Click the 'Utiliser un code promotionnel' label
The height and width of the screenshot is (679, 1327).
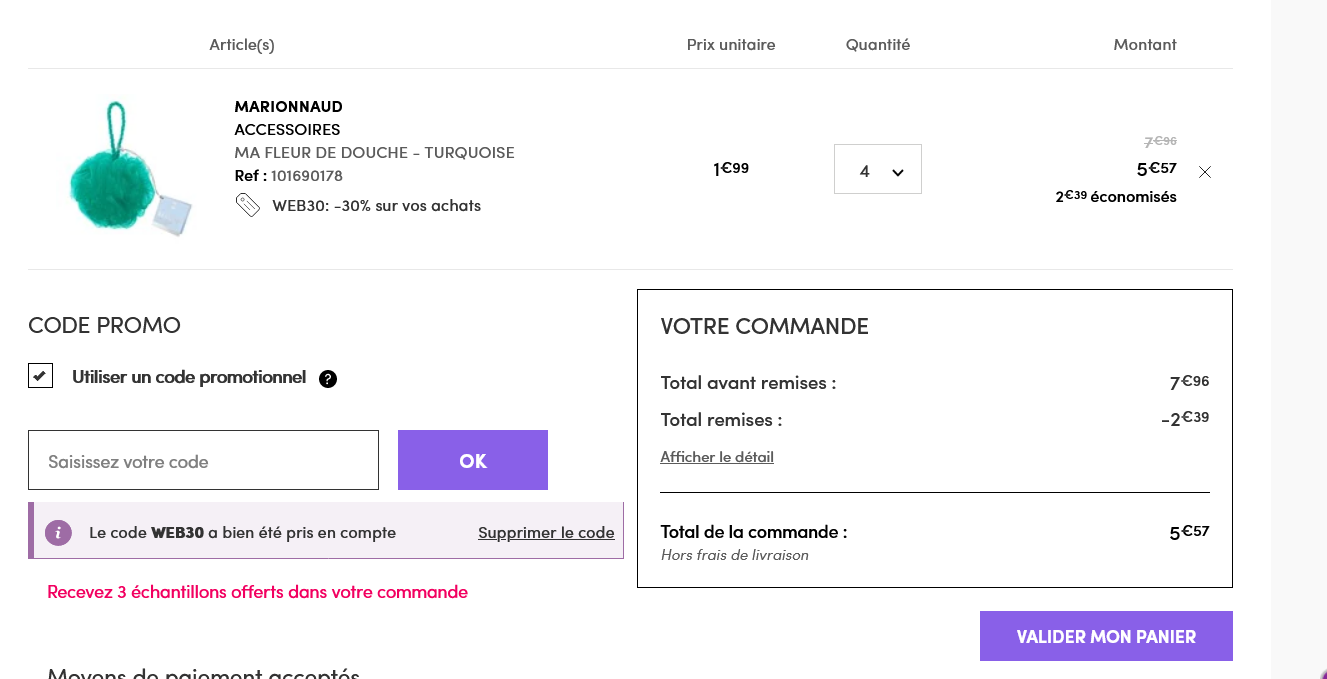(x=189, y=377)
